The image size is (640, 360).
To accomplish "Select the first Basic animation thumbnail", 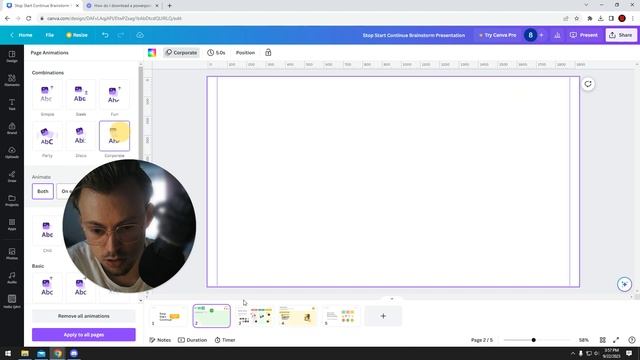I will tap(47, 288).
